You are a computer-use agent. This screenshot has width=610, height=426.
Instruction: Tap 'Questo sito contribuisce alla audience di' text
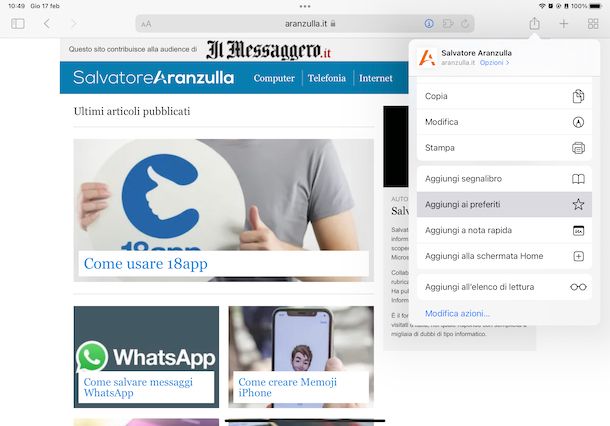[x=133, y=49]
